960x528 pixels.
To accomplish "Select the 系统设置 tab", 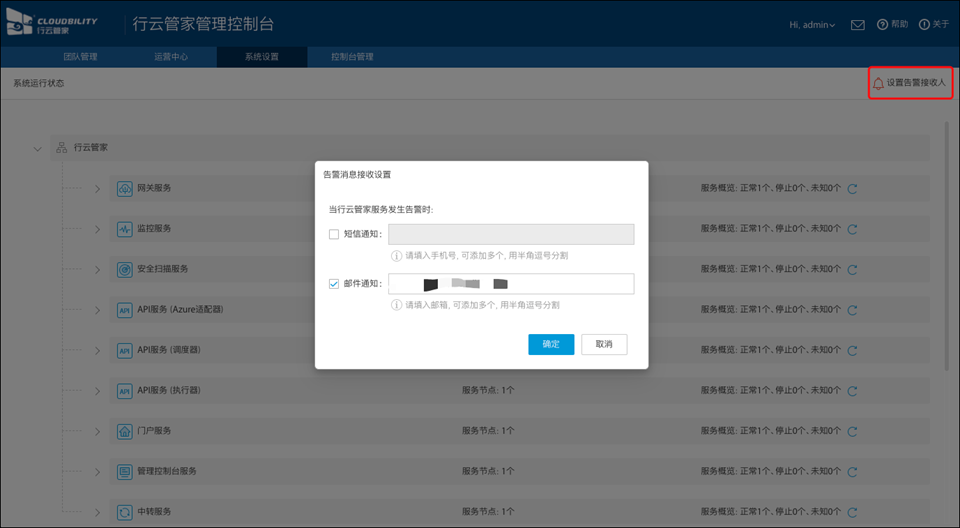I will click(x=261, y=57).
